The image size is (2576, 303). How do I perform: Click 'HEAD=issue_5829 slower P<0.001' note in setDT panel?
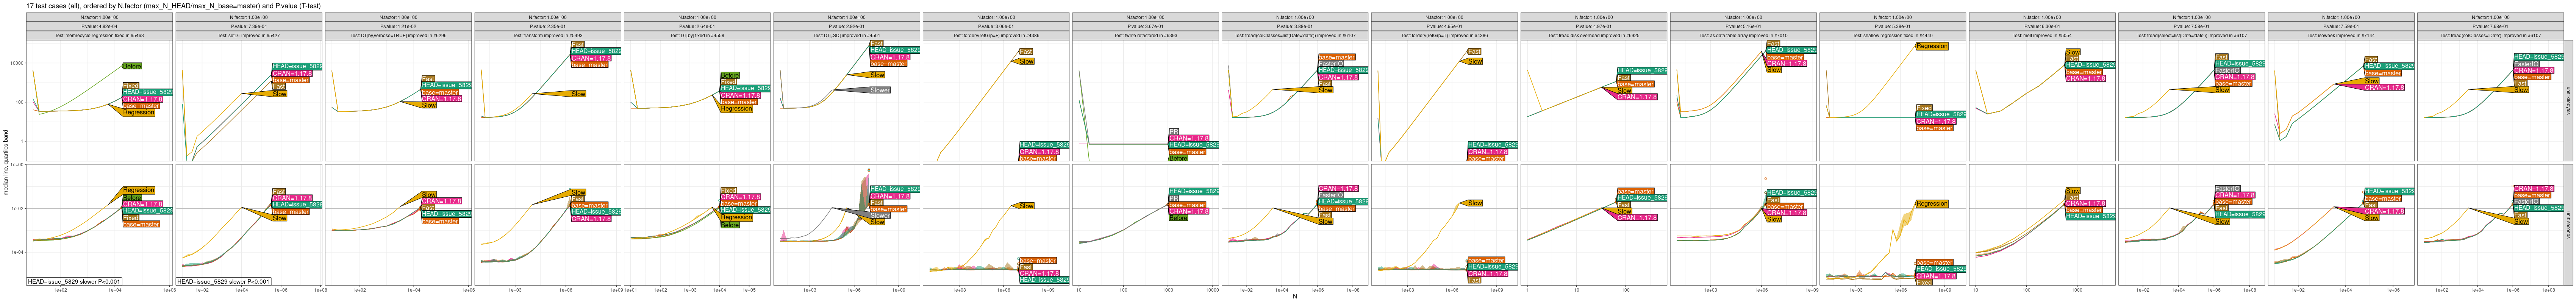click(224, 282)
